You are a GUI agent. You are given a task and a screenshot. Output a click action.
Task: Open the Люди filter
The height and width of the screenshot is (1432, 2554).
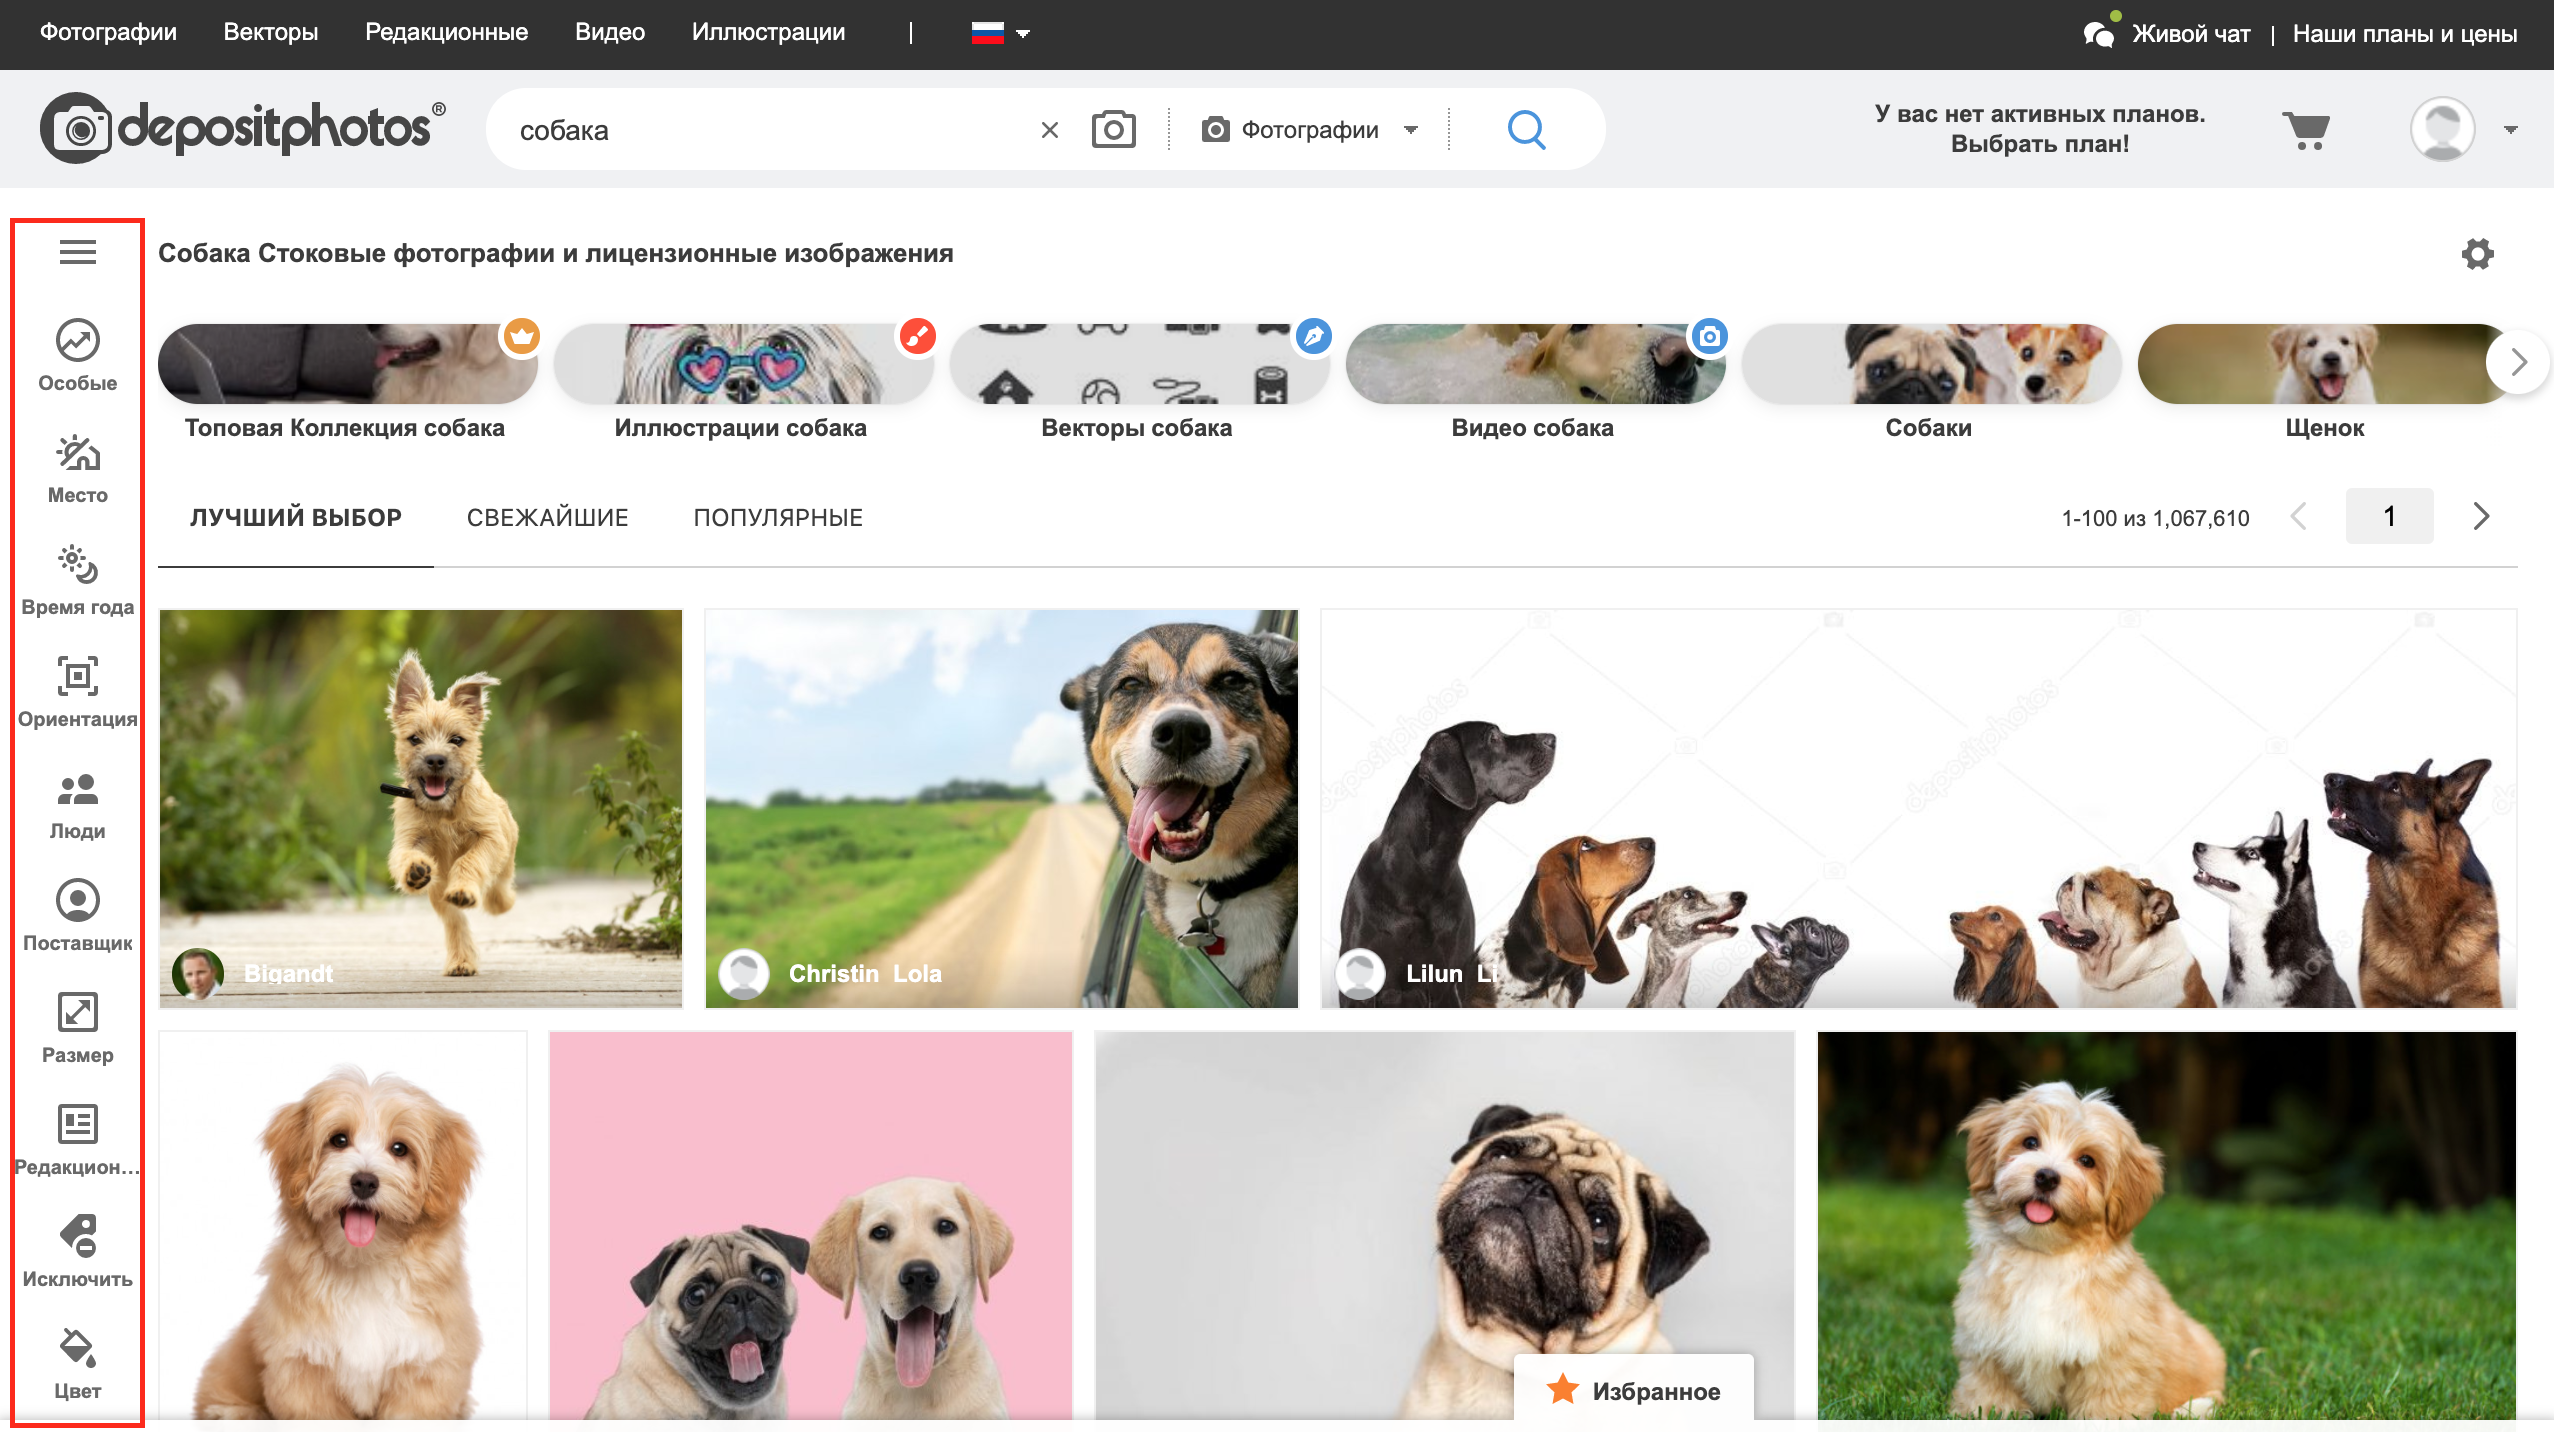coord(78,804)
